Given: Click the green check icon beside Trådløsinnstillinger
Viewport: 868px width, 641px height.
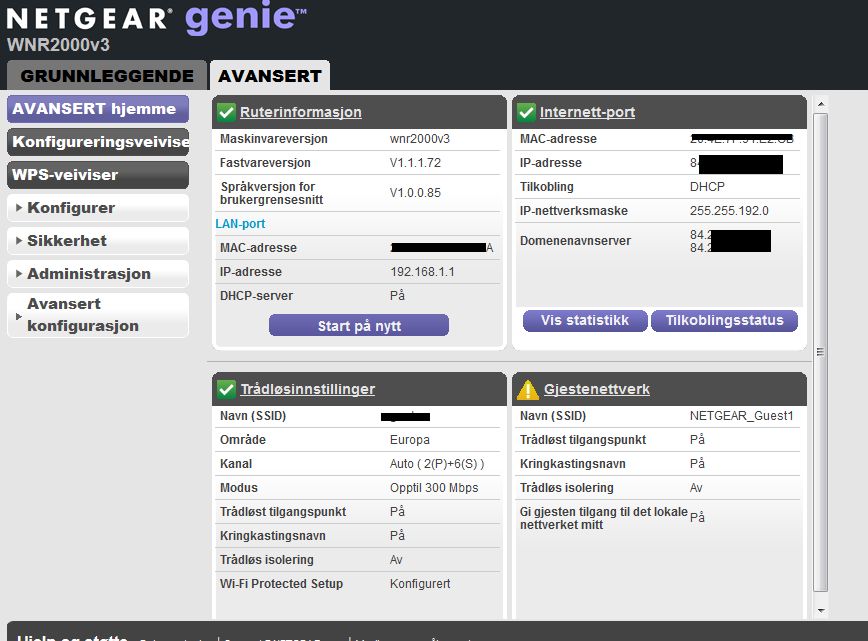Looking at the screenshot, I should (x=226, y=389).
